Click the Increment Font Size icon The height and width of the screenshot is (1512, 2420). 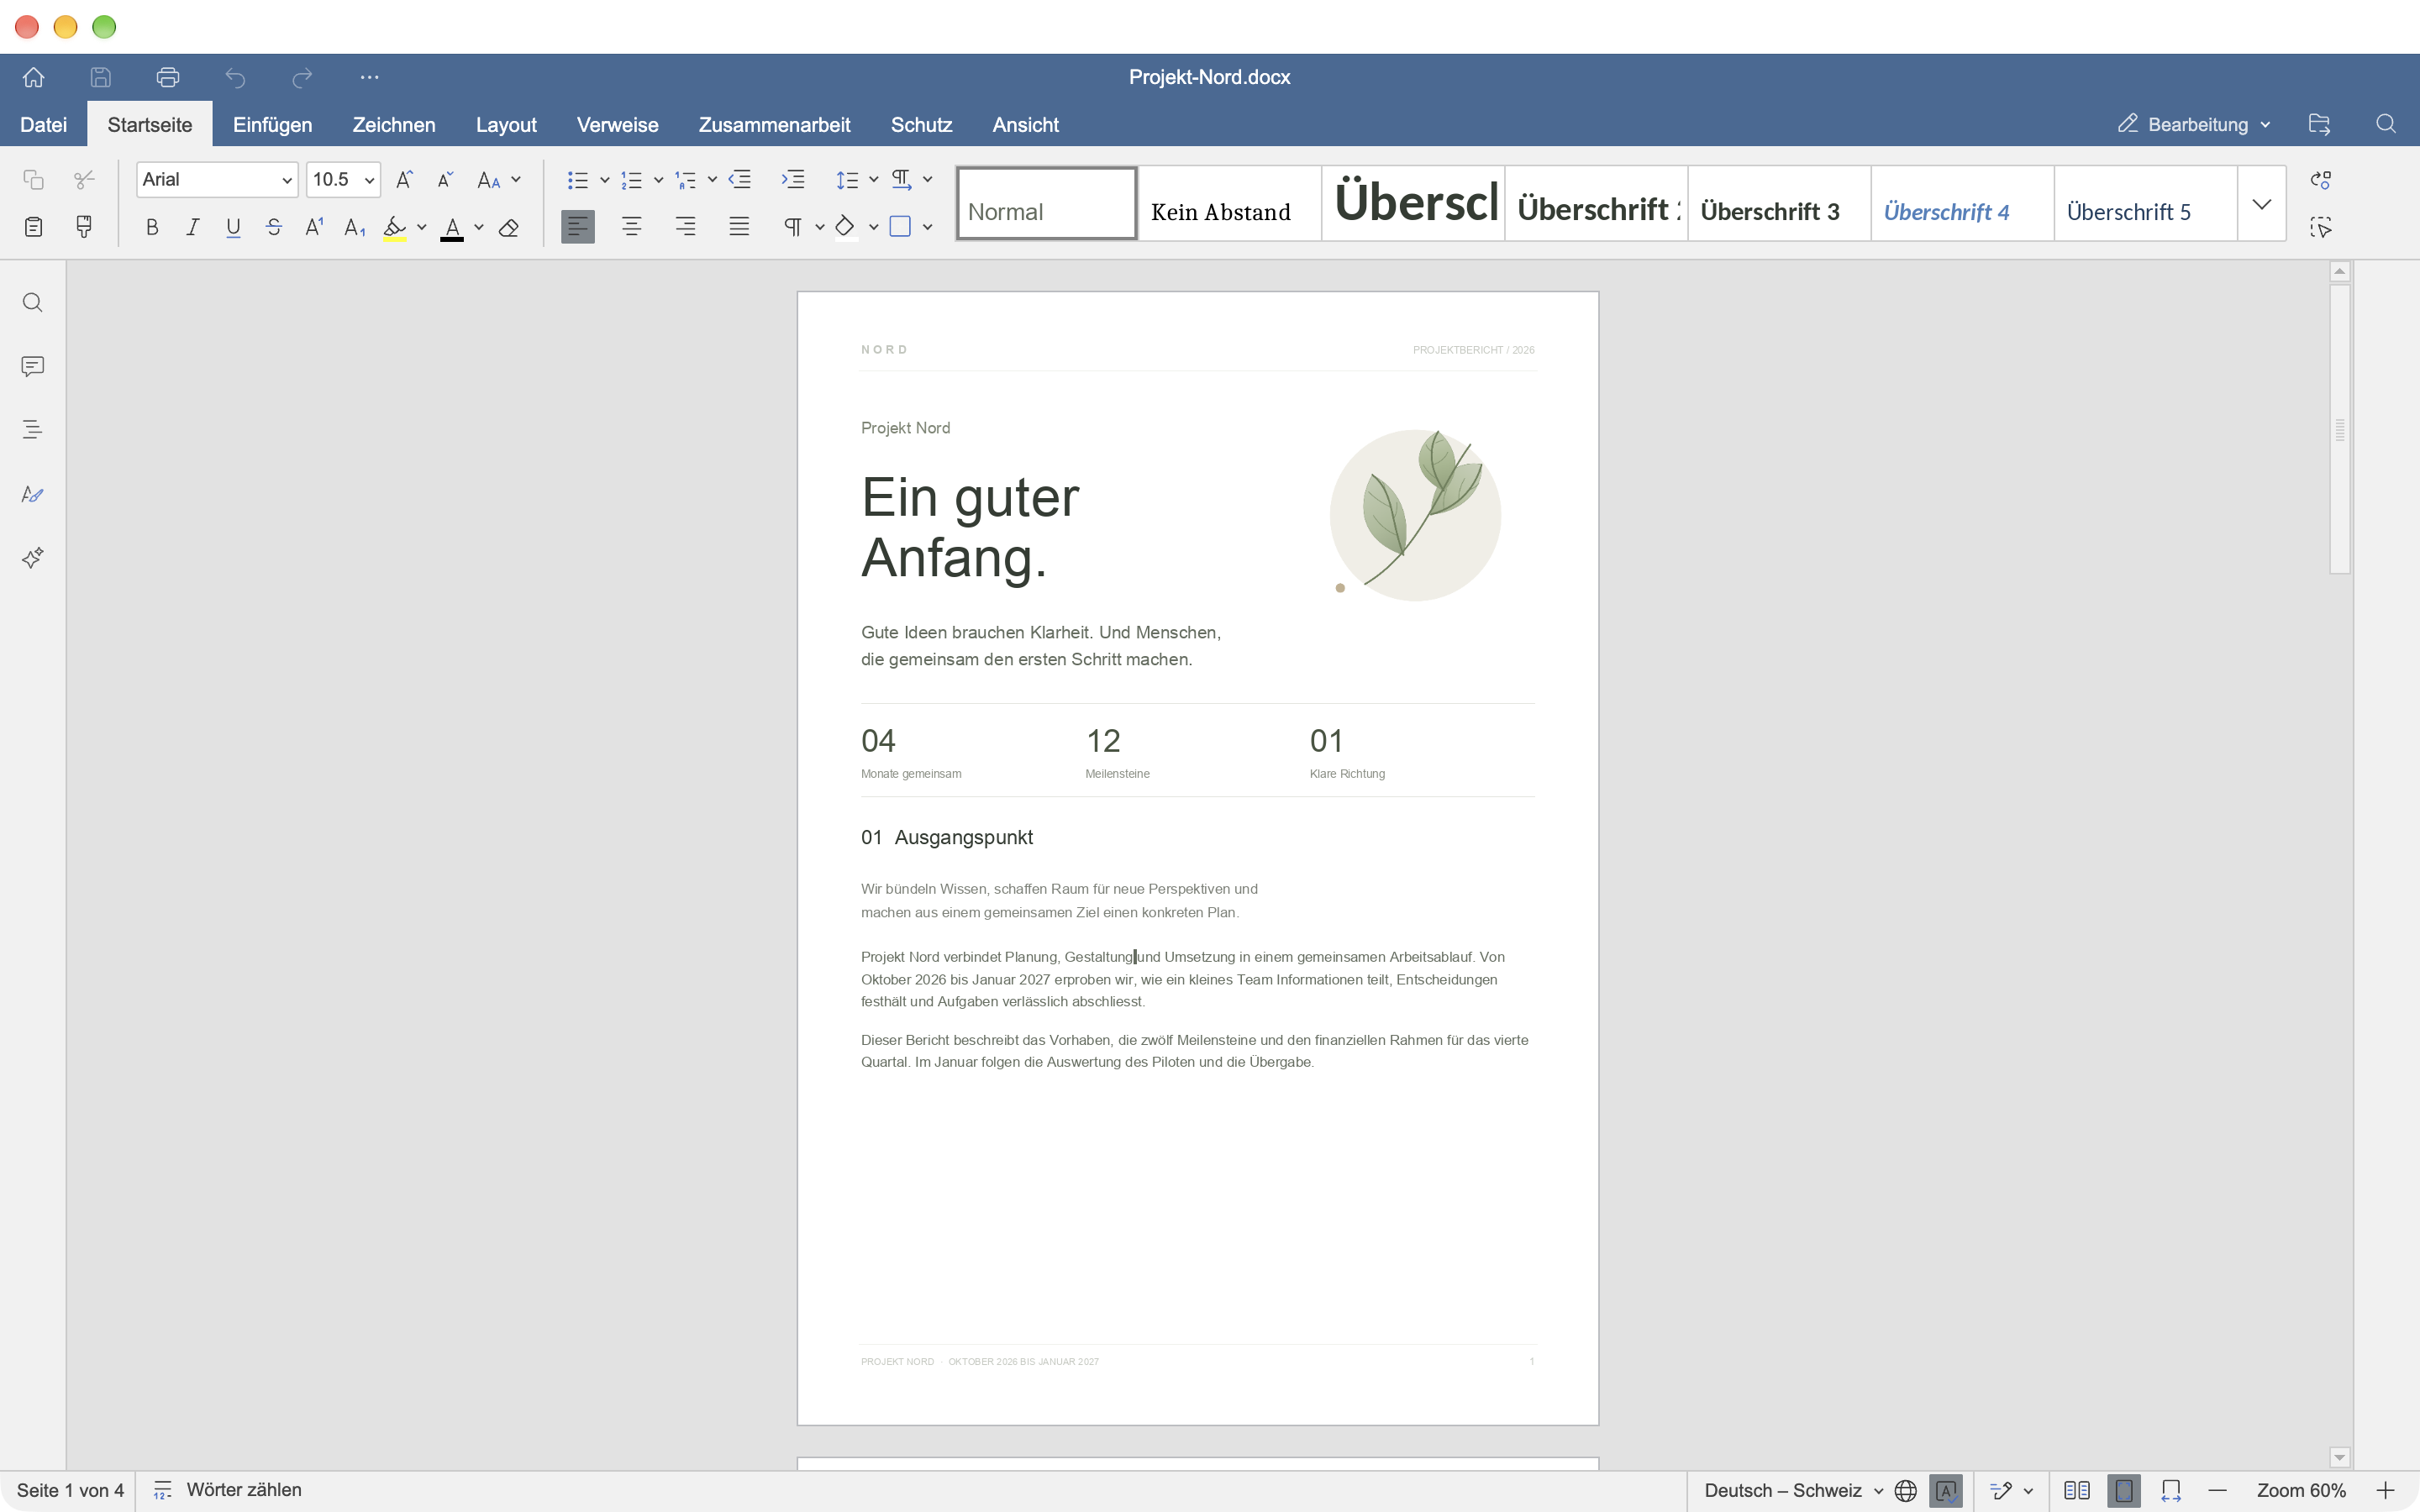(x=404, y=180)
